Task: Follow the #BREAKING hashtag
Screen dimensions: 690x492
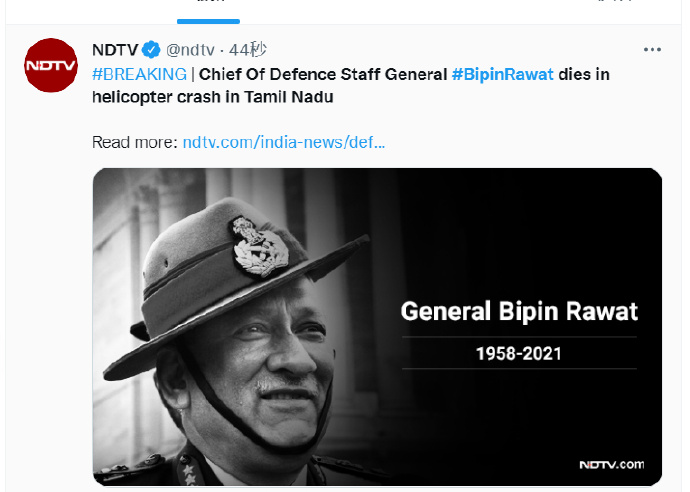Action: [139, 74]
